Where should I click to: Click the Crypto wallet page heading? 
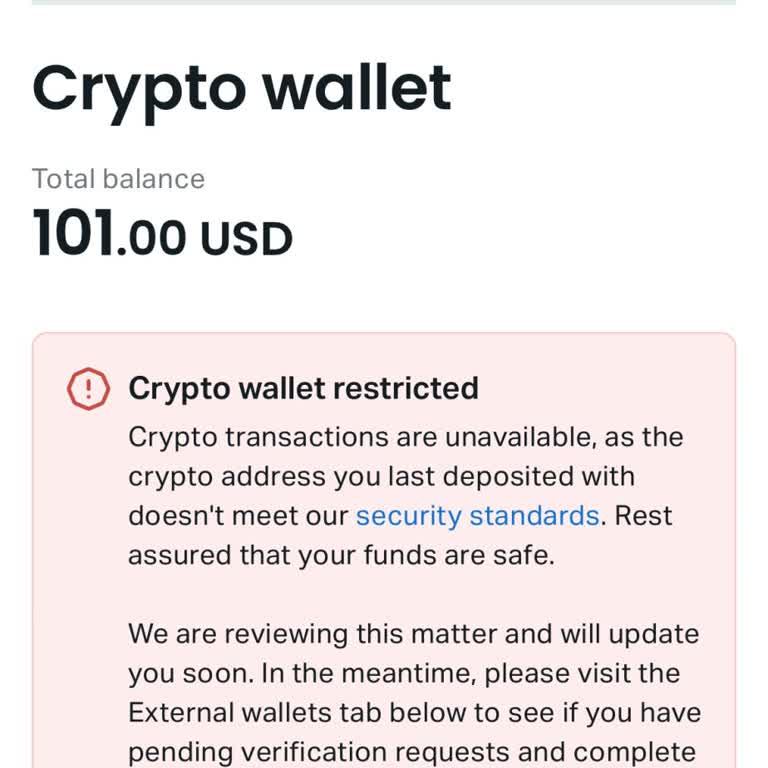pos(242,89)
